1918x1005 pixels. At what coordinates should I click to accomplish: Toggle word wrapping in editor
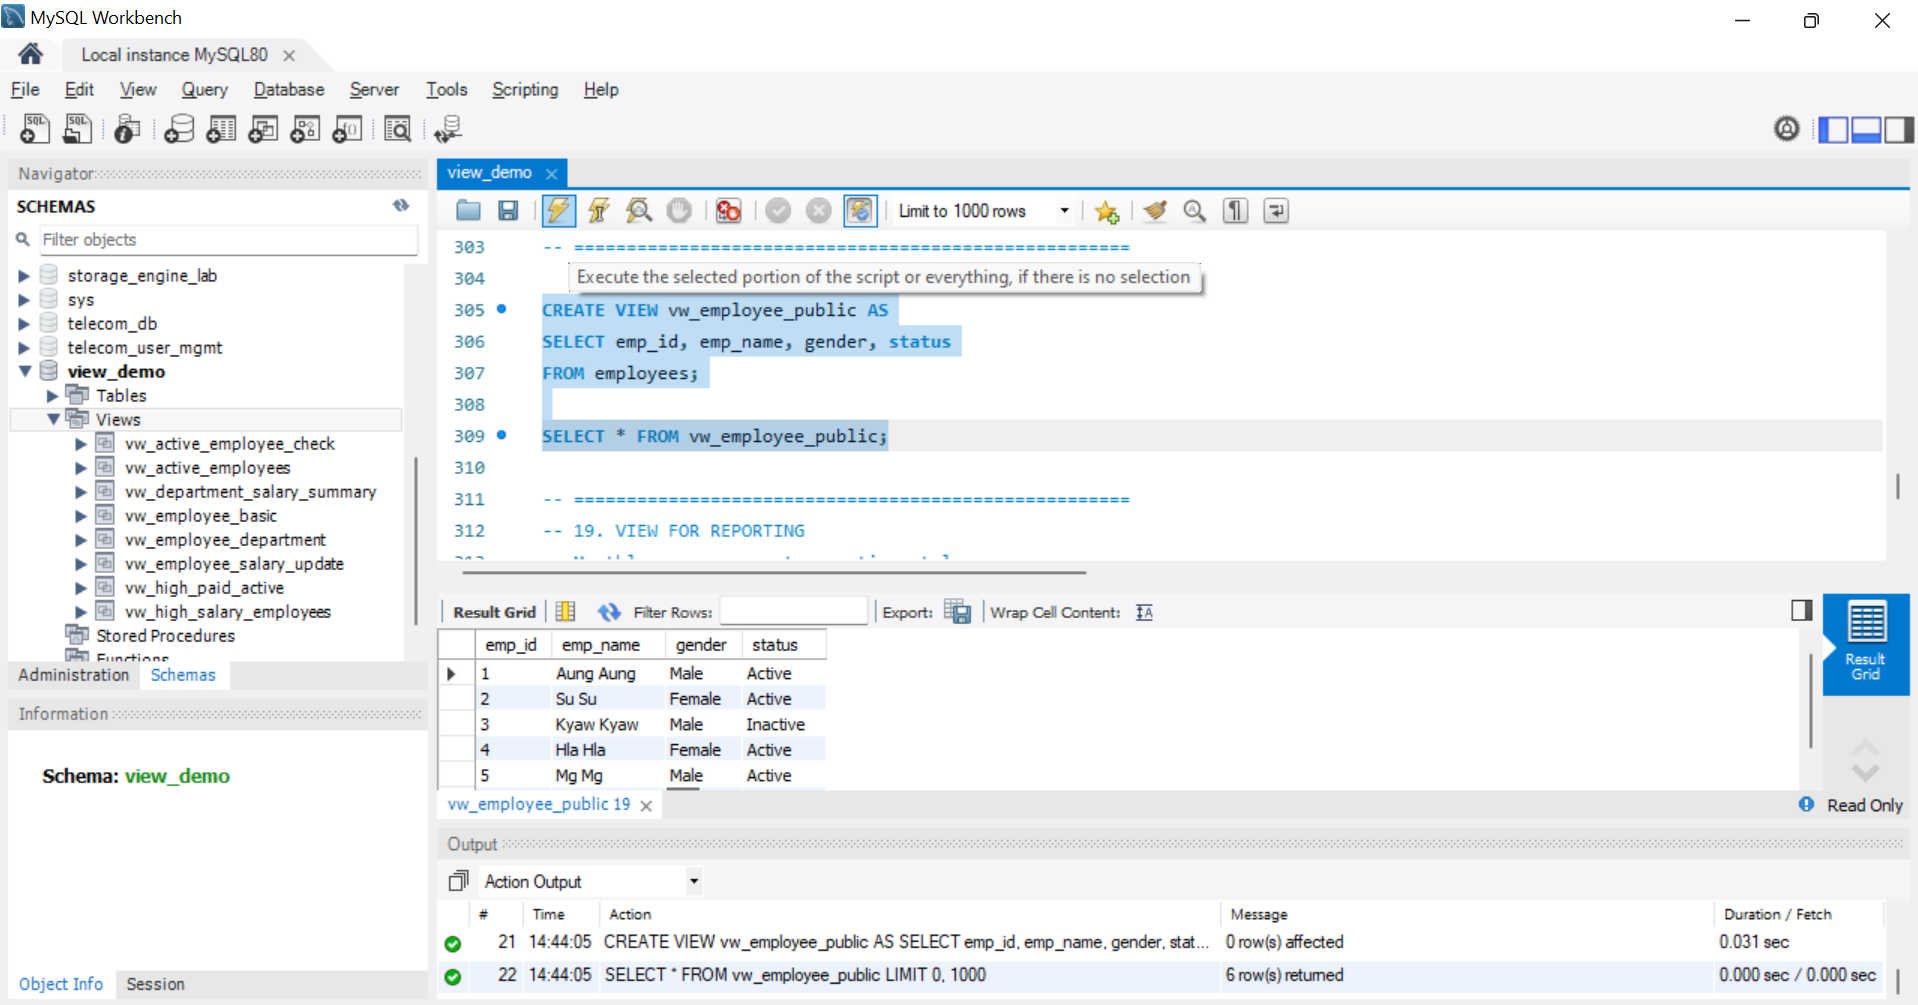tap(1275, 211)
